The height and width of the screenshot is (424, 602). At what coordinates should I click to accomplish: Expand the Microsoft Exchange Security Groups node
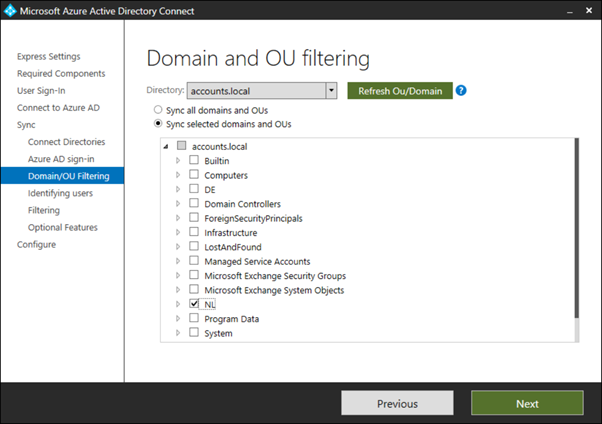coord(178,276)
